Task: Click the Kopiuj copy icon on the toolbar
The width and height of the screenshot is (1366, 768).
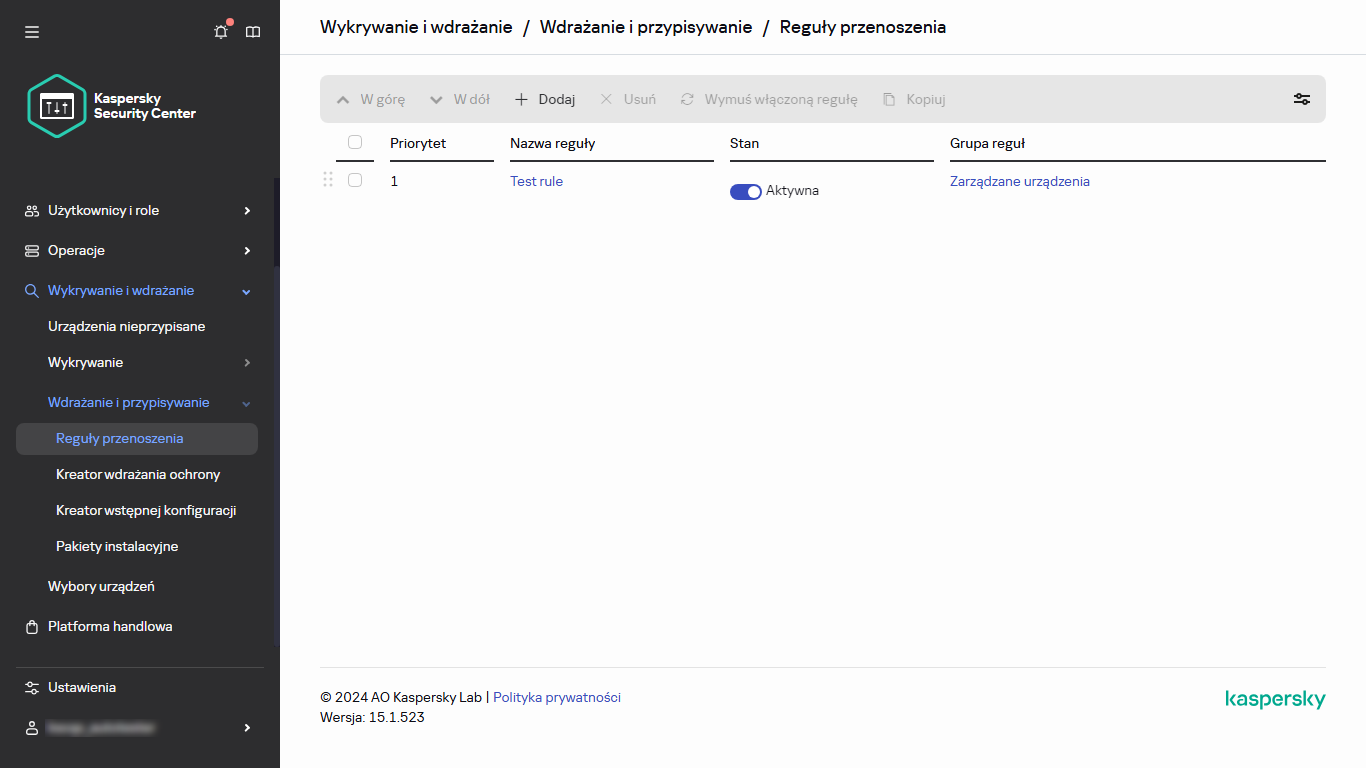Action: tap(889, 98)
